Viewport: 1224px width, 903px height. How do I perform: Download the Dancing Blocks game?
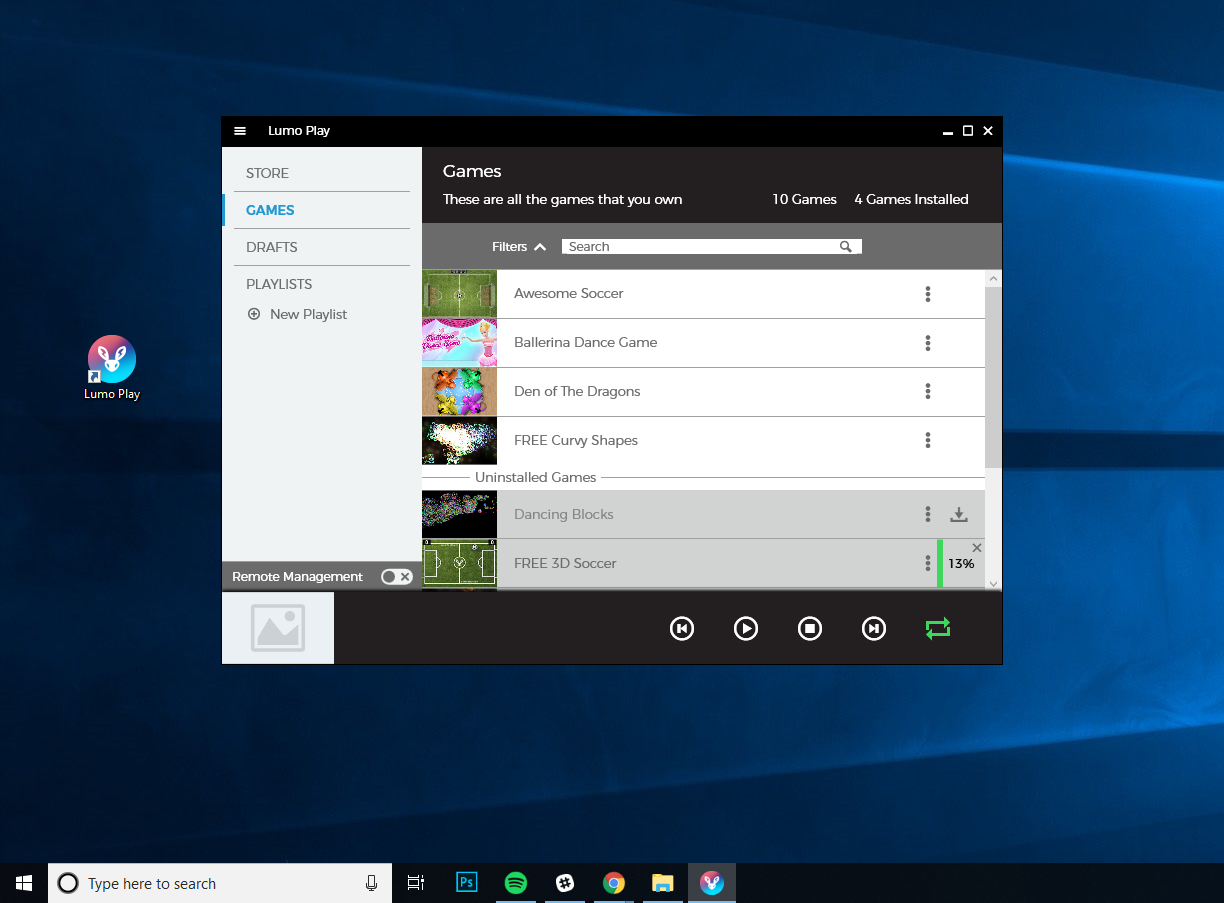coord(959,515)
